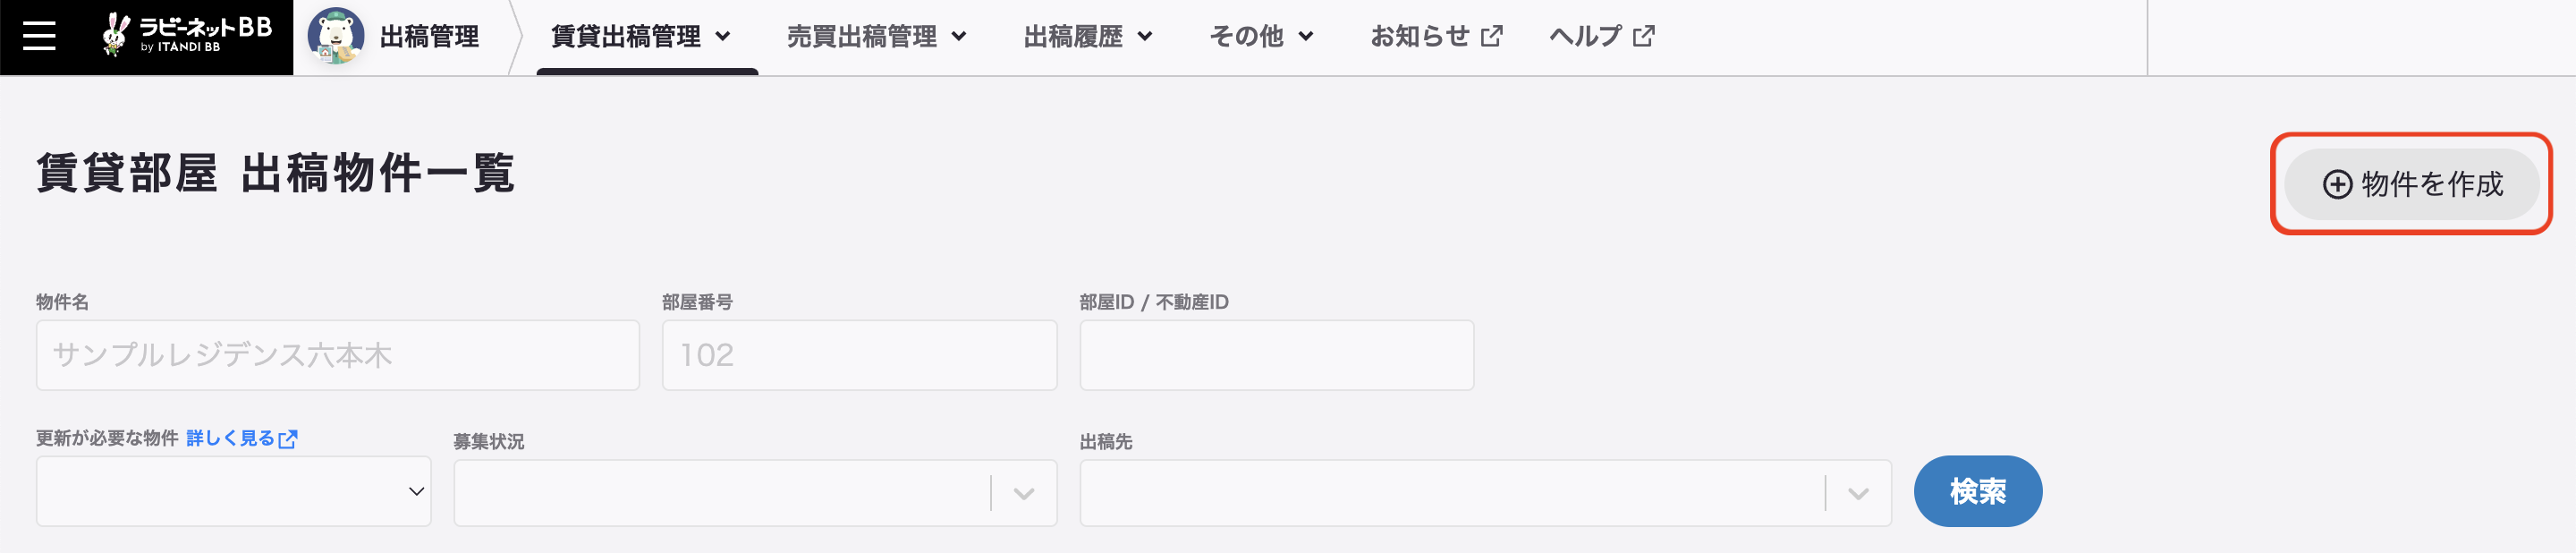Expand the 出稿先 dropdown chevron

[x=1858, y=493]
